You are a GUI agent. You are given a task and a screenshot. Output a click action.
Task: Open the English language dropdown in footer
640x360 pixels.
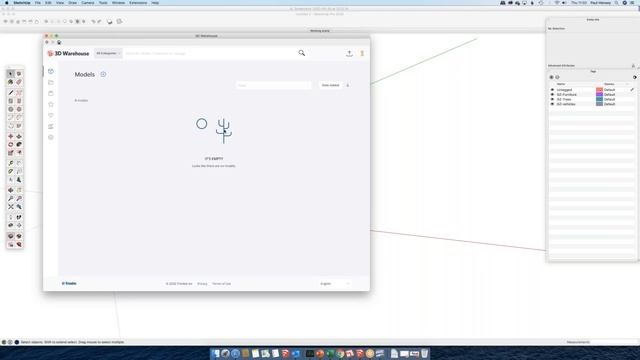click(x=335, y=284)
